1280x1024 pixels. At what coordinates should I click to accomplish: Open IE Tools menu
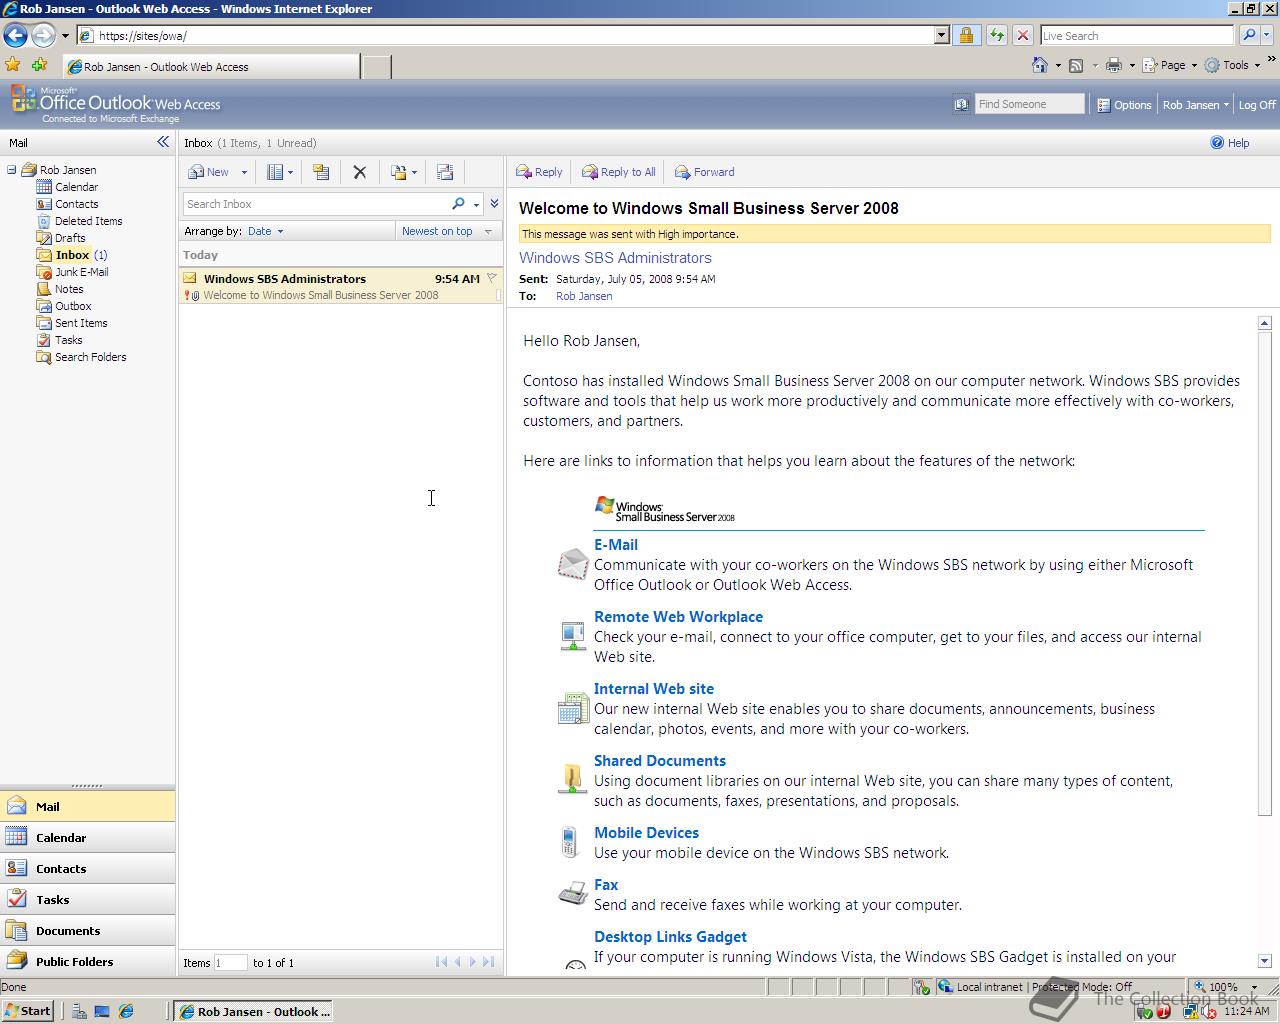pos(1232,65)
